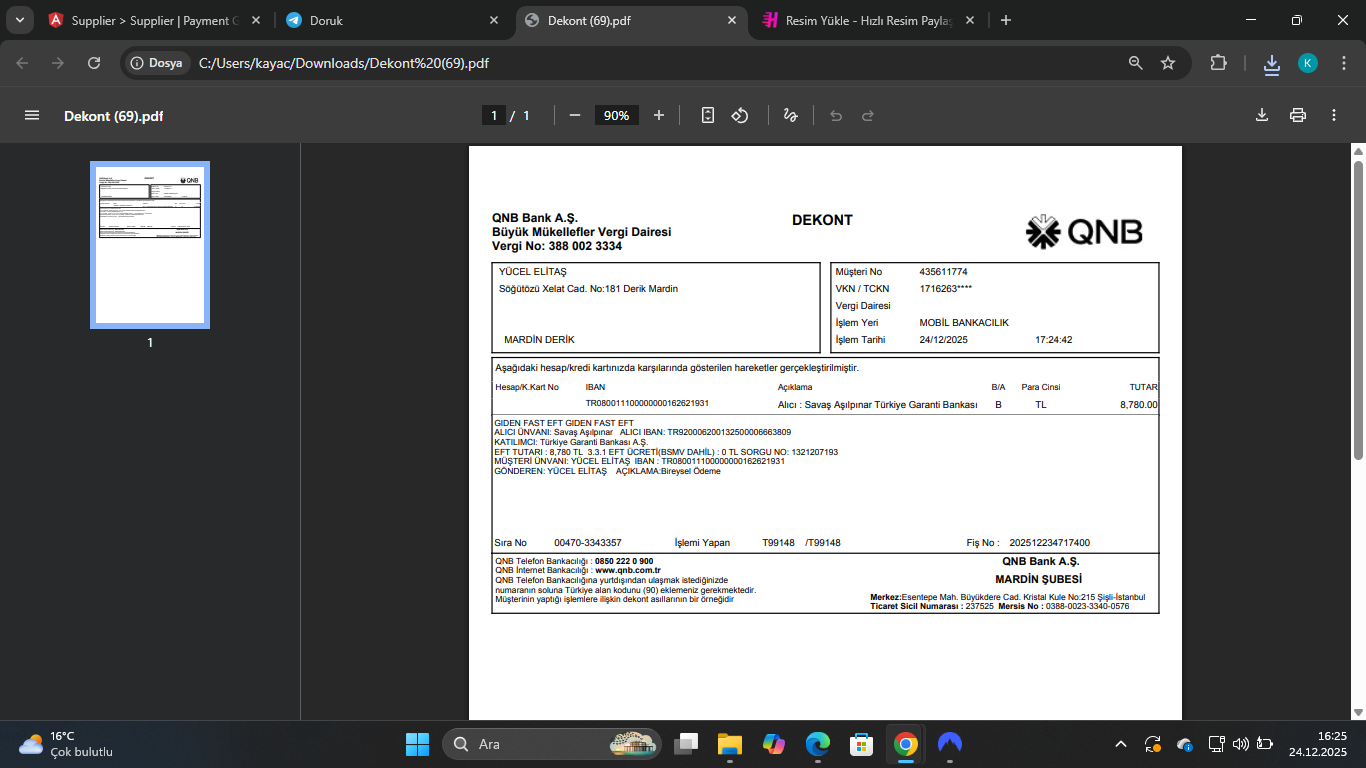
Task: Edit the 90% zoom level field
Action: (617, 115)
